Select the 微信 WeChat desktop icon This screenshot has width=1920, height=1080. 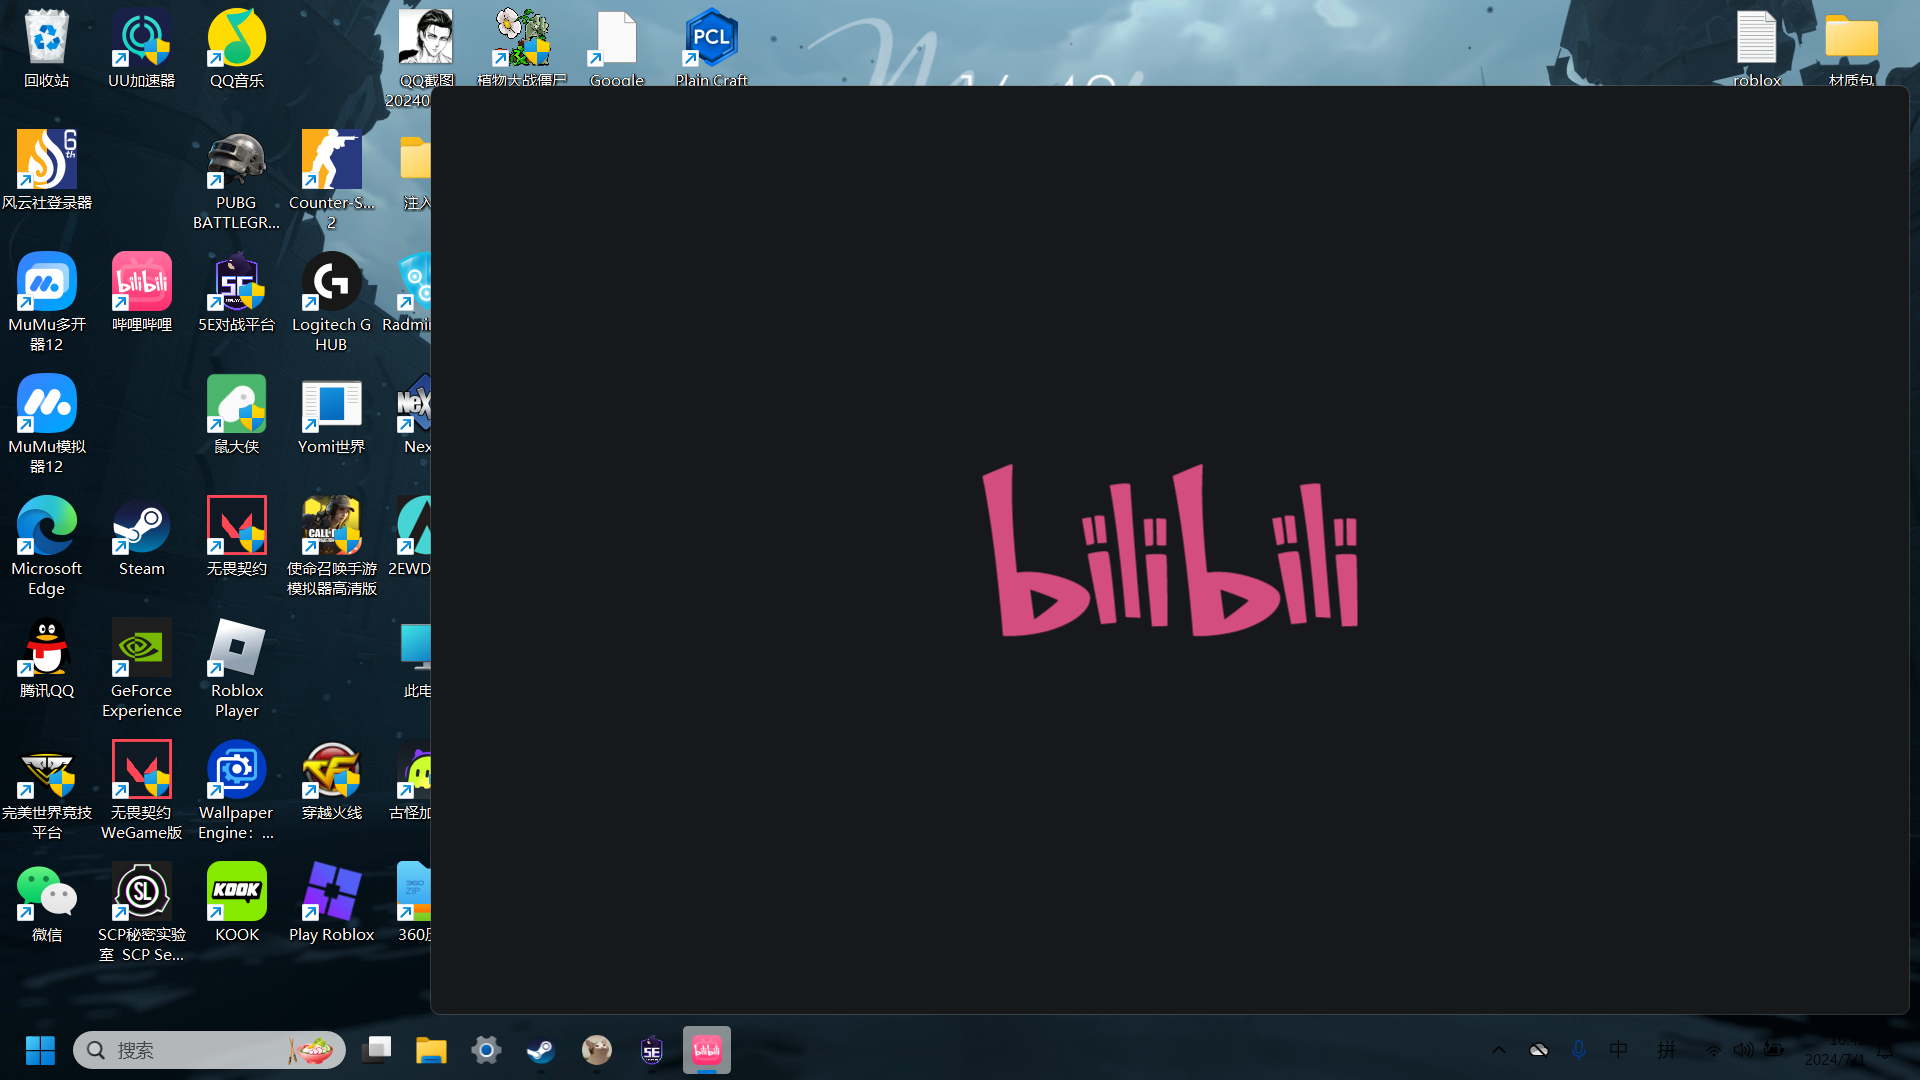click(x=46, y=902)
